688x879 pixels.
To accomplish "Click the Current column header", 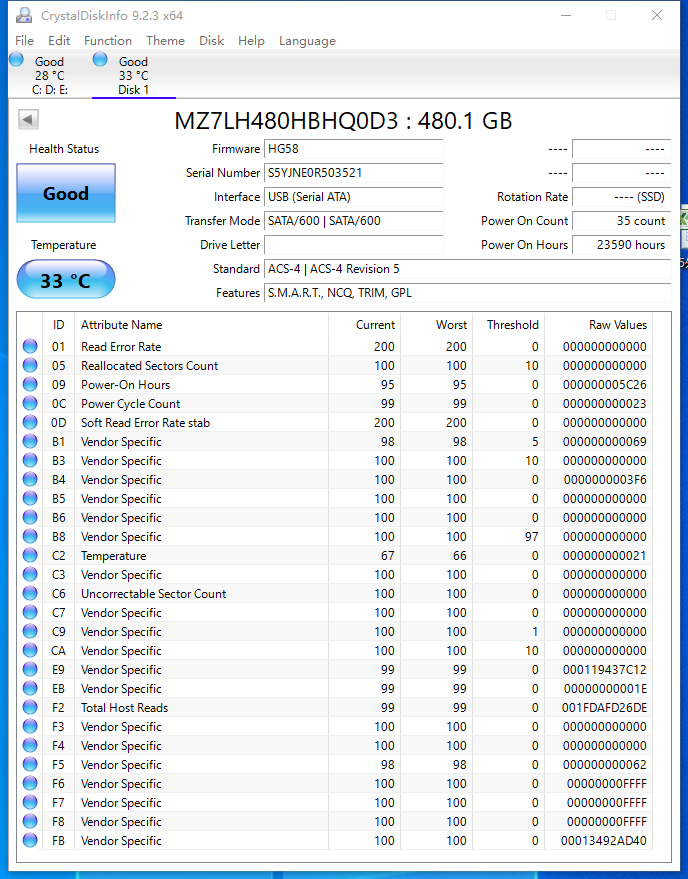I will pos(364,325).
